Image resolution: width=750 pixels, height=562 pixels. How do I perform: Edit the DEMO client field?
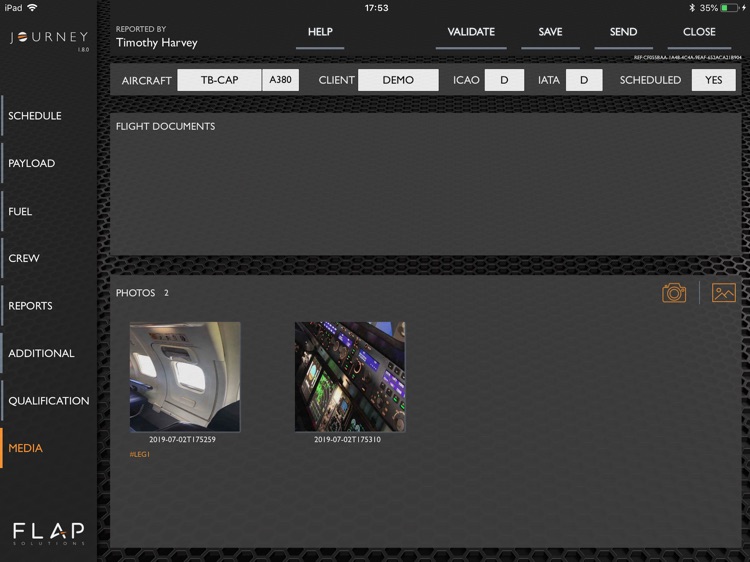pos(398,80)
